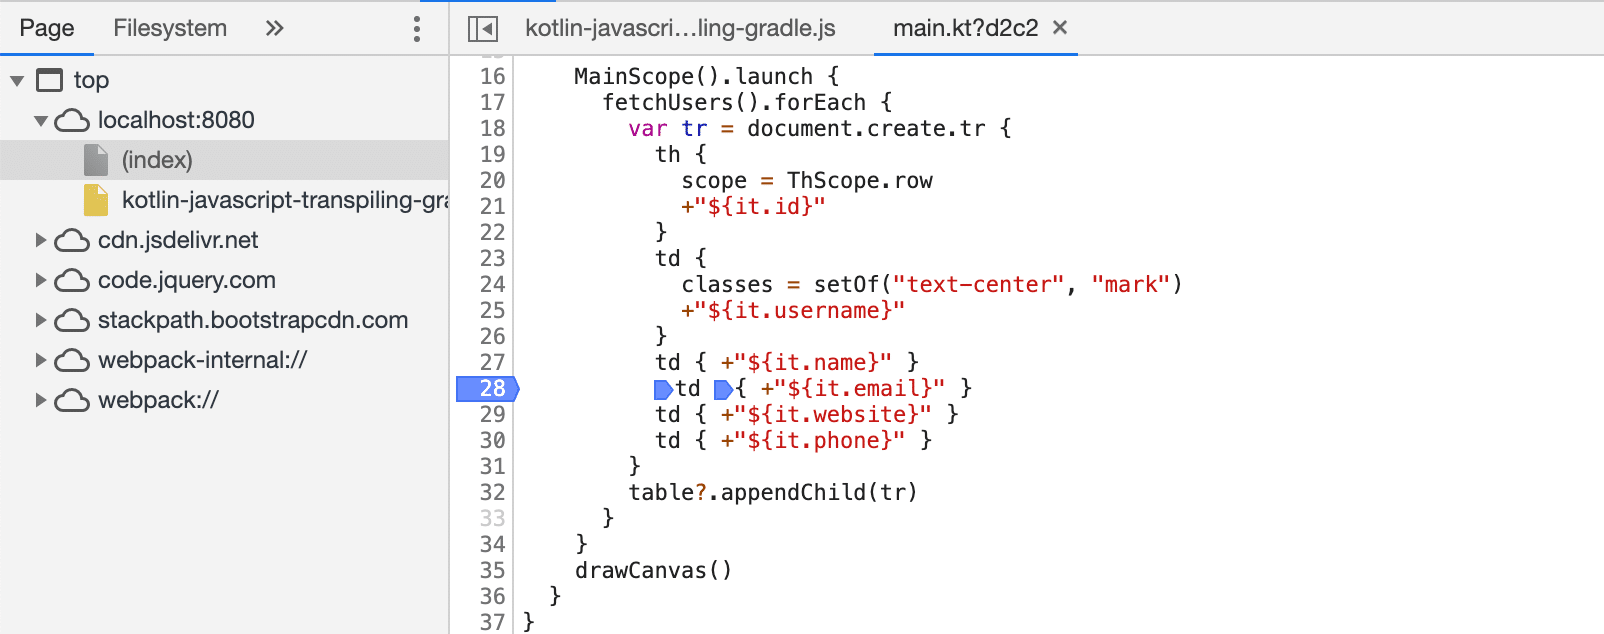This screenshot has height=634, width=1604.
Task: Collapse the top frame tree node
Action: tap(17, 80)
